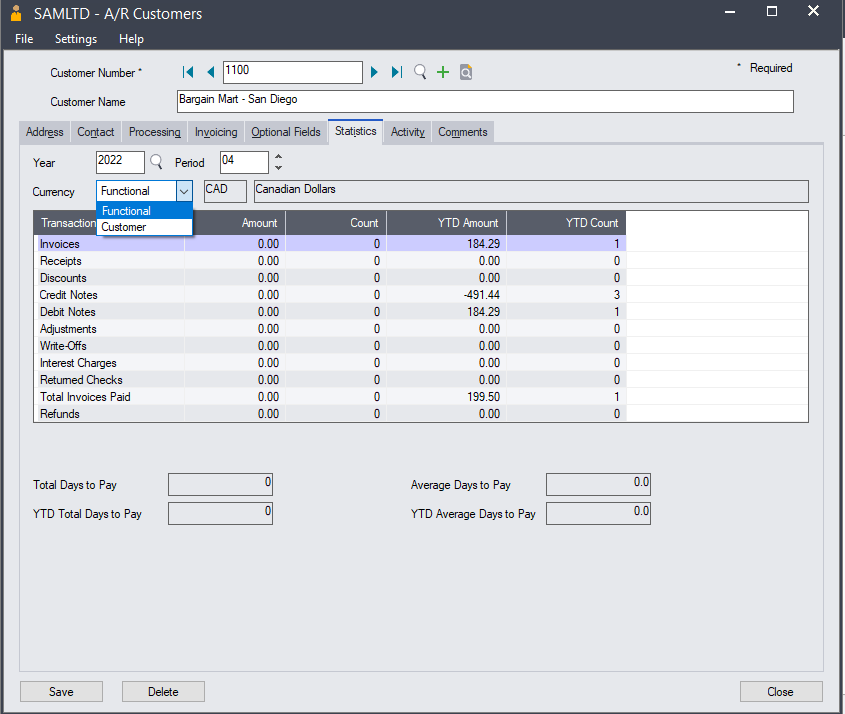845x714 pixels.
Task: Open the Optional Fields tab
Action: (285, 132)
